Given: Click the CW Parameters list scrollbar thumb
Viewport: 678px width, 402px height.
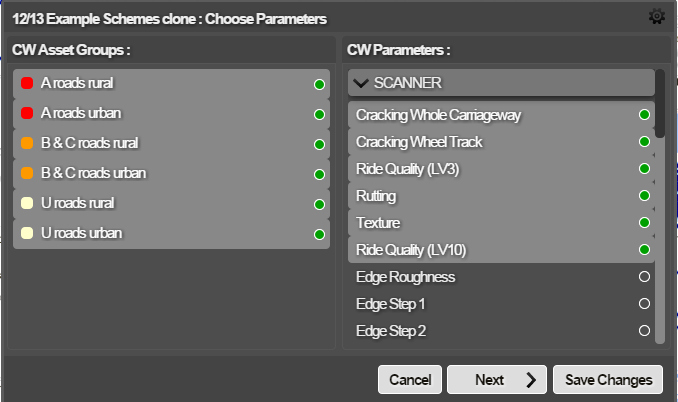Looking at the screenshot, I should pyautogui.click(x=660, y=104).
